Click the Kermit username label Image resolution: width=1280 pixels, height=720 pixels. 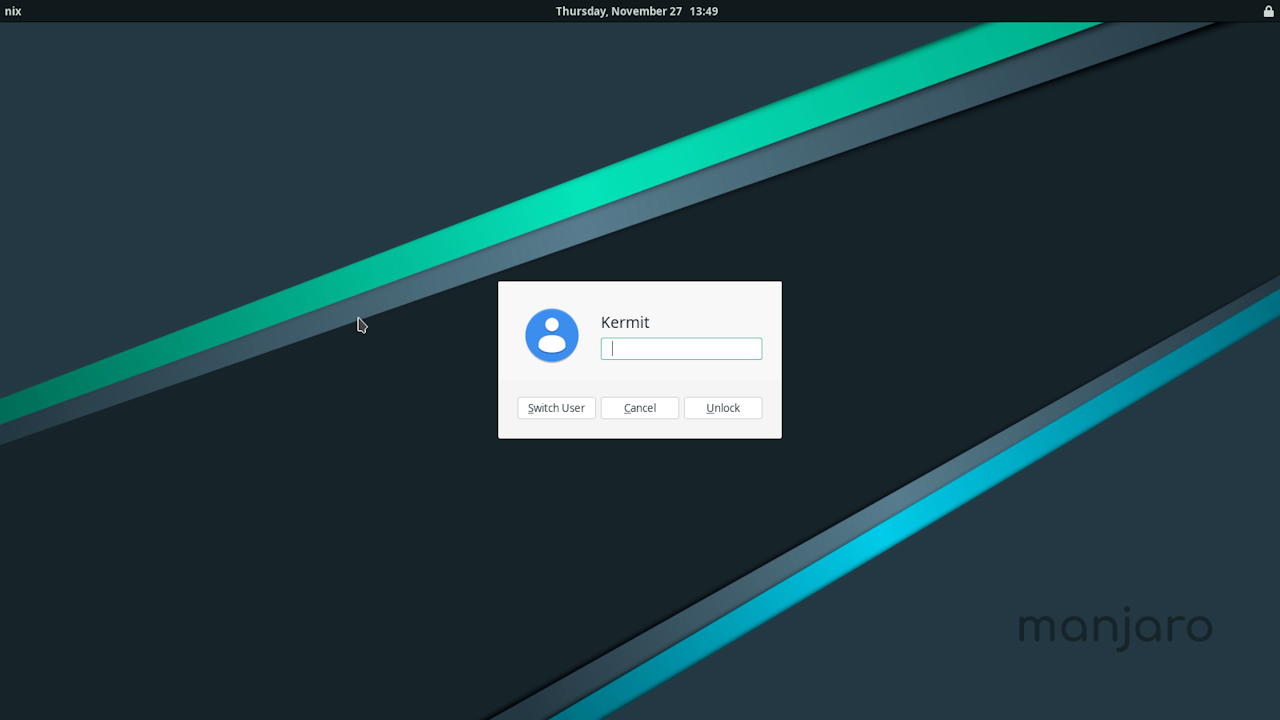pyautogui.click(x=625, y=322)
